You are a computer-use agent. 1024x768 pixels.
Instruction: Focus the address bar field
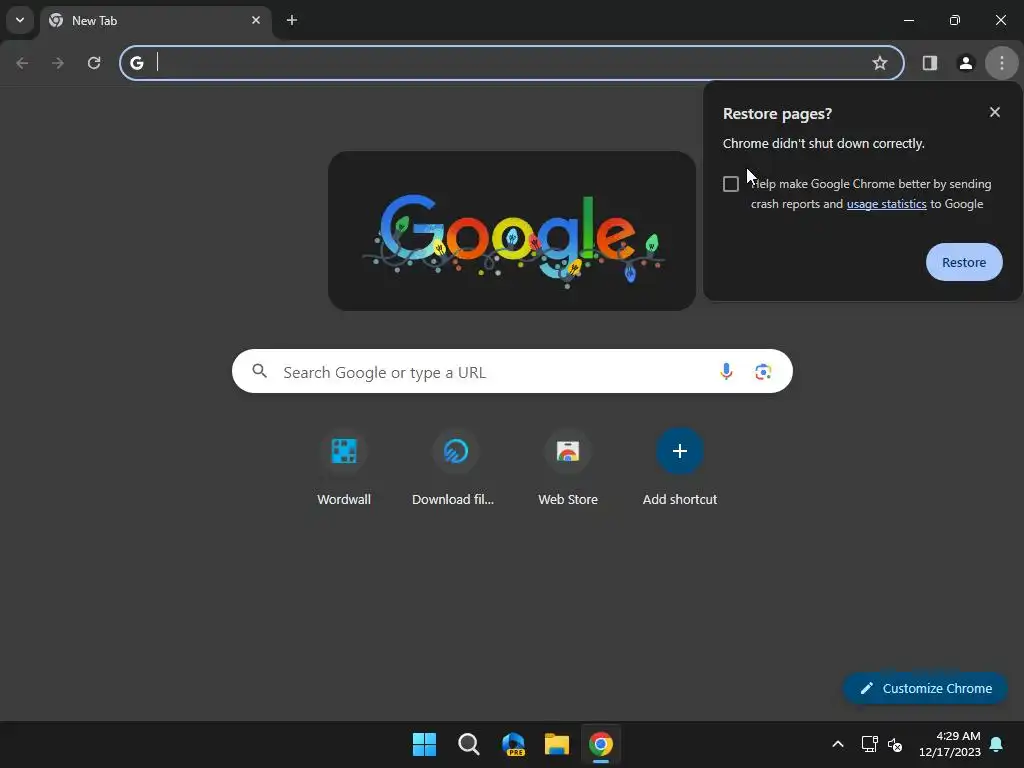click(x=511, y=63)
